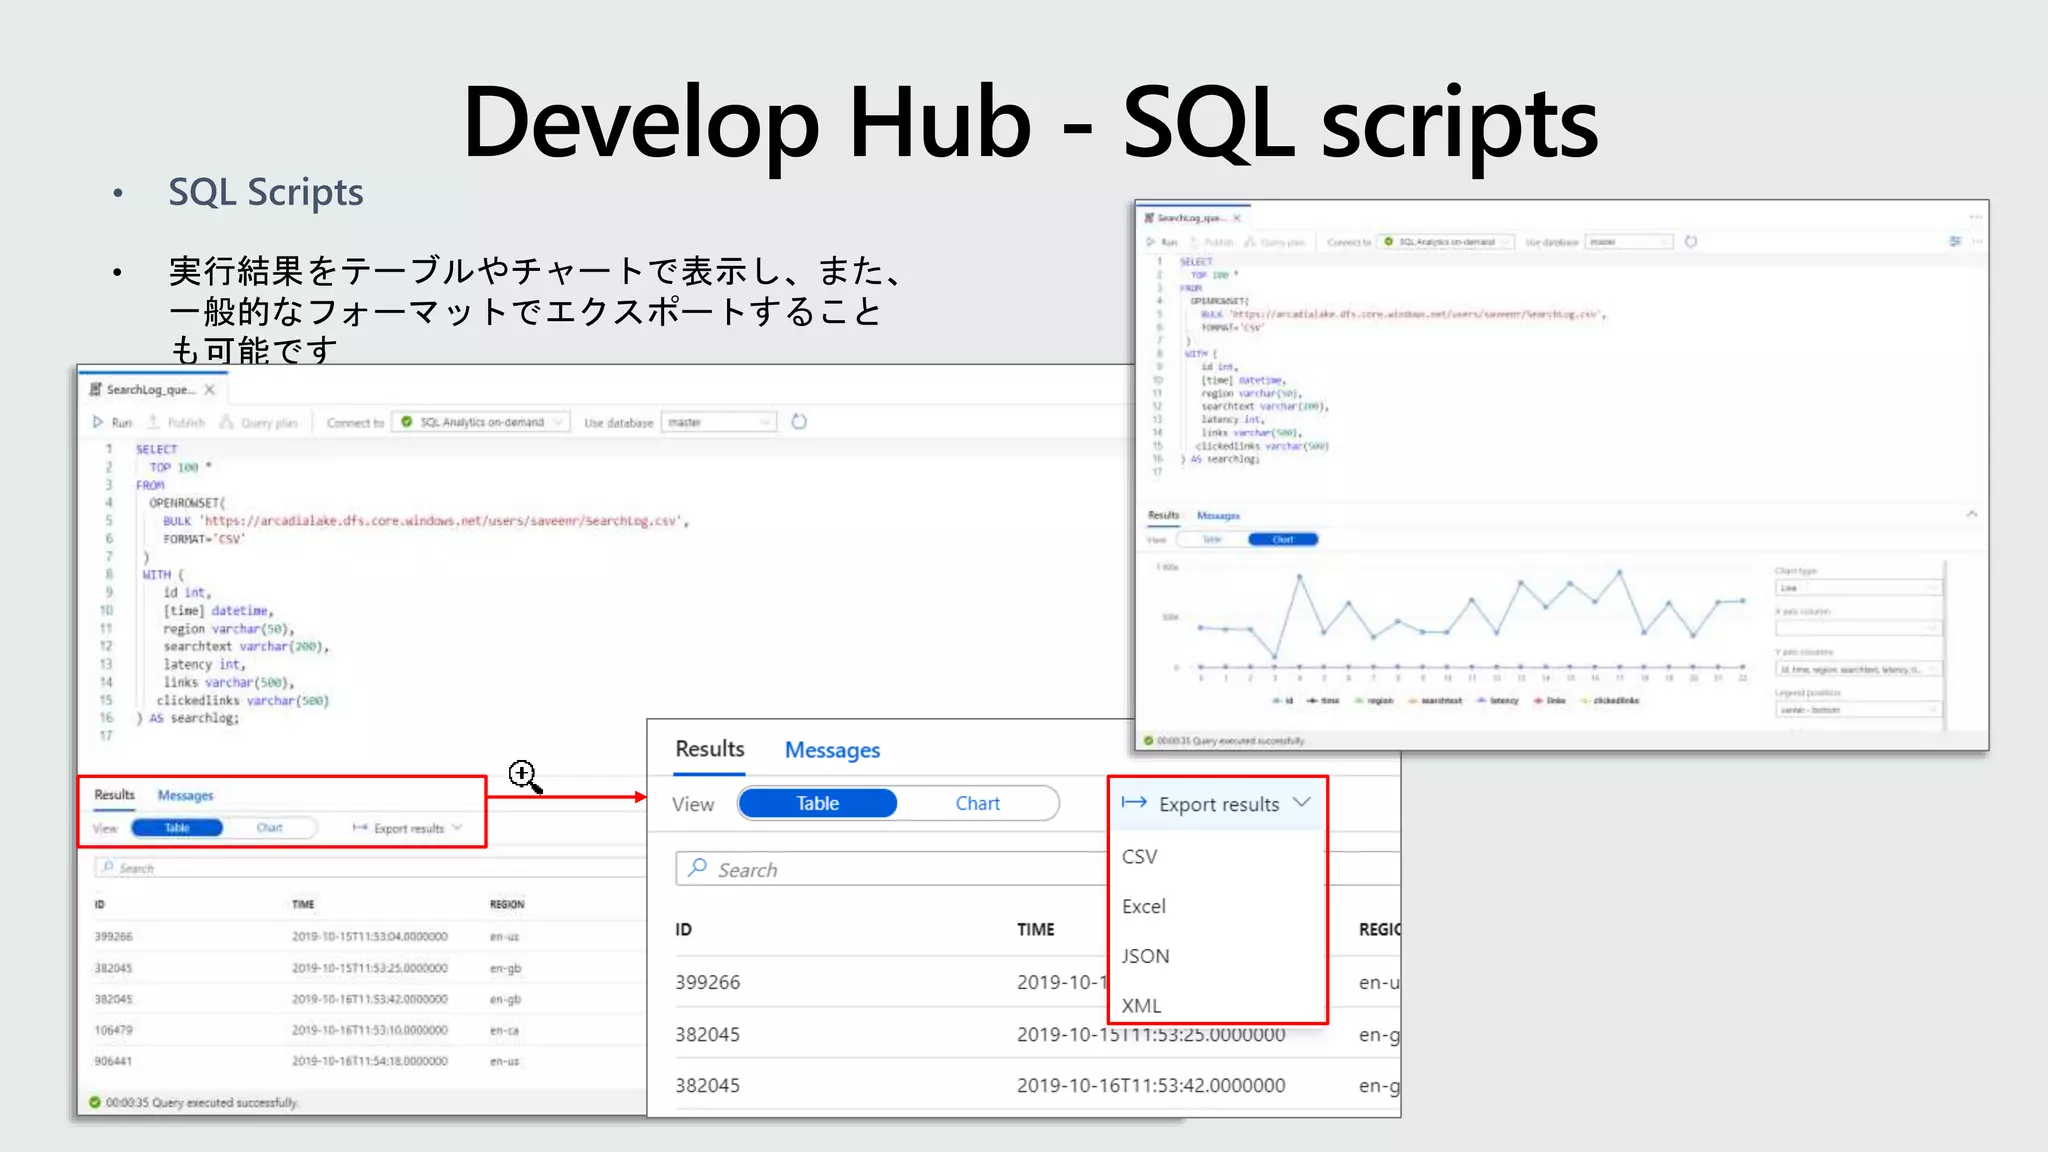Click Query plan icon in right chart screenshot

[1250, 242]
